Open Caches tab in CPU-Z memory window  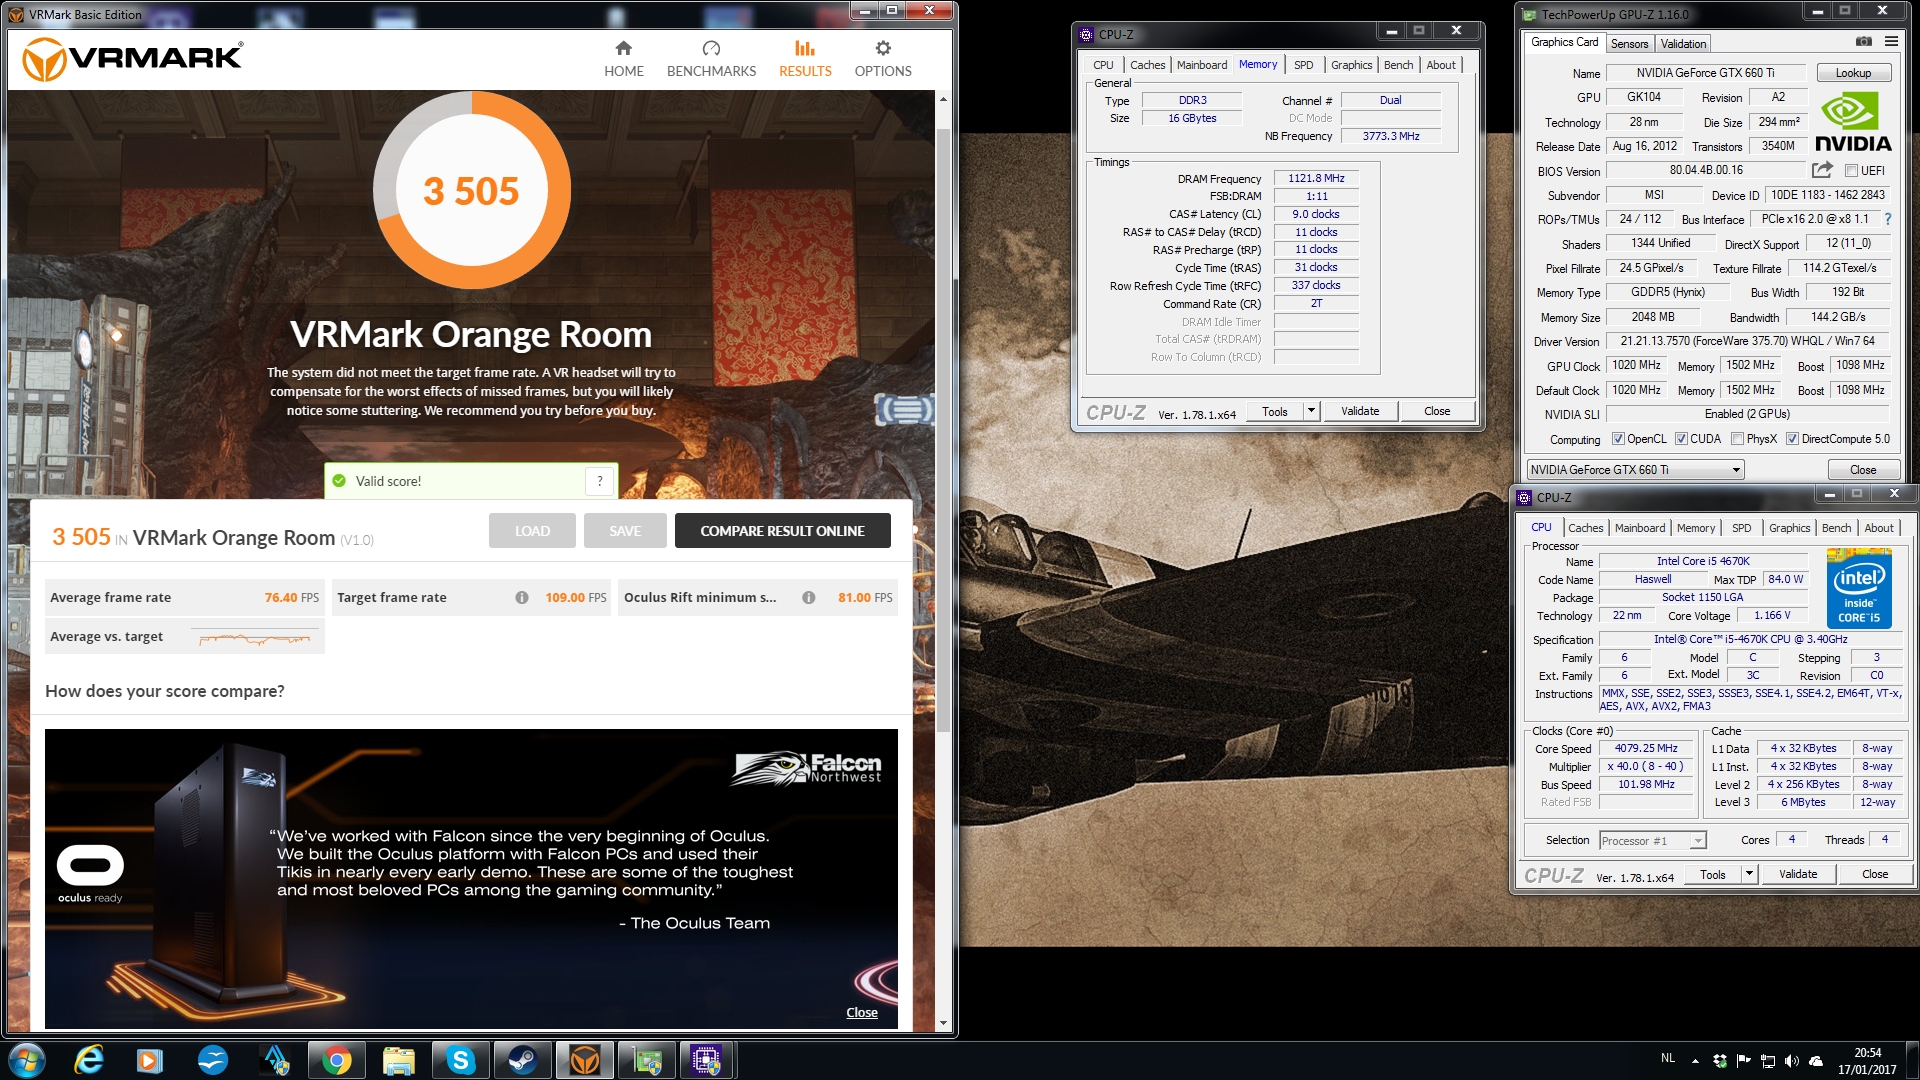point(1147,65)
